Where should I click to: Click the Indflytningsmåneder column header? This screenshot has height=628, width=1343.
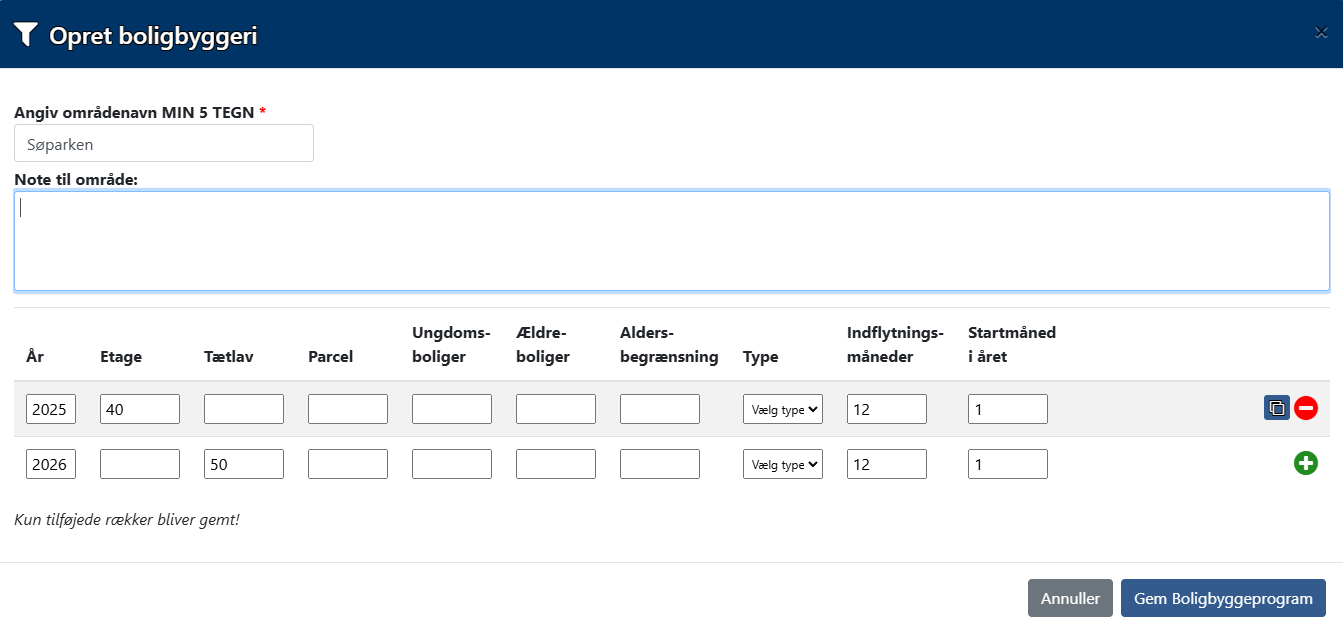tap(895, 344)
